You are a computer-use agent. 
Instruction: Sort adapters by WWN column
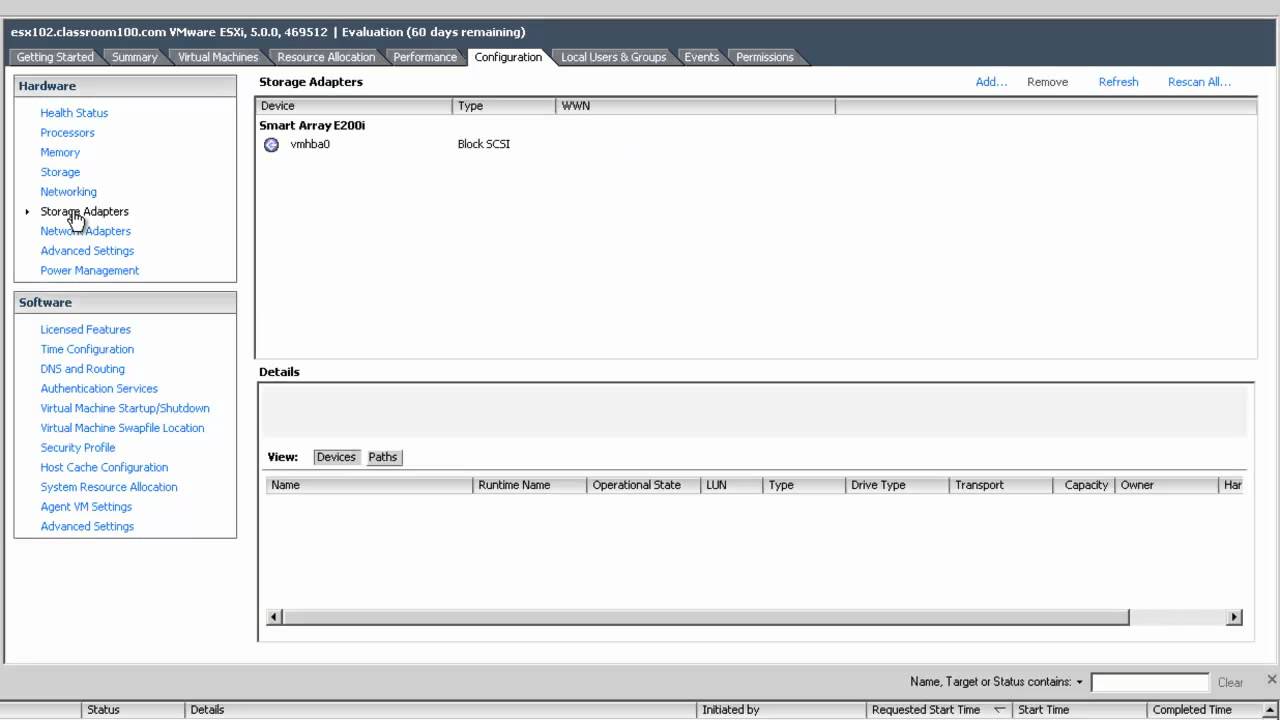(x=695, y=106)
